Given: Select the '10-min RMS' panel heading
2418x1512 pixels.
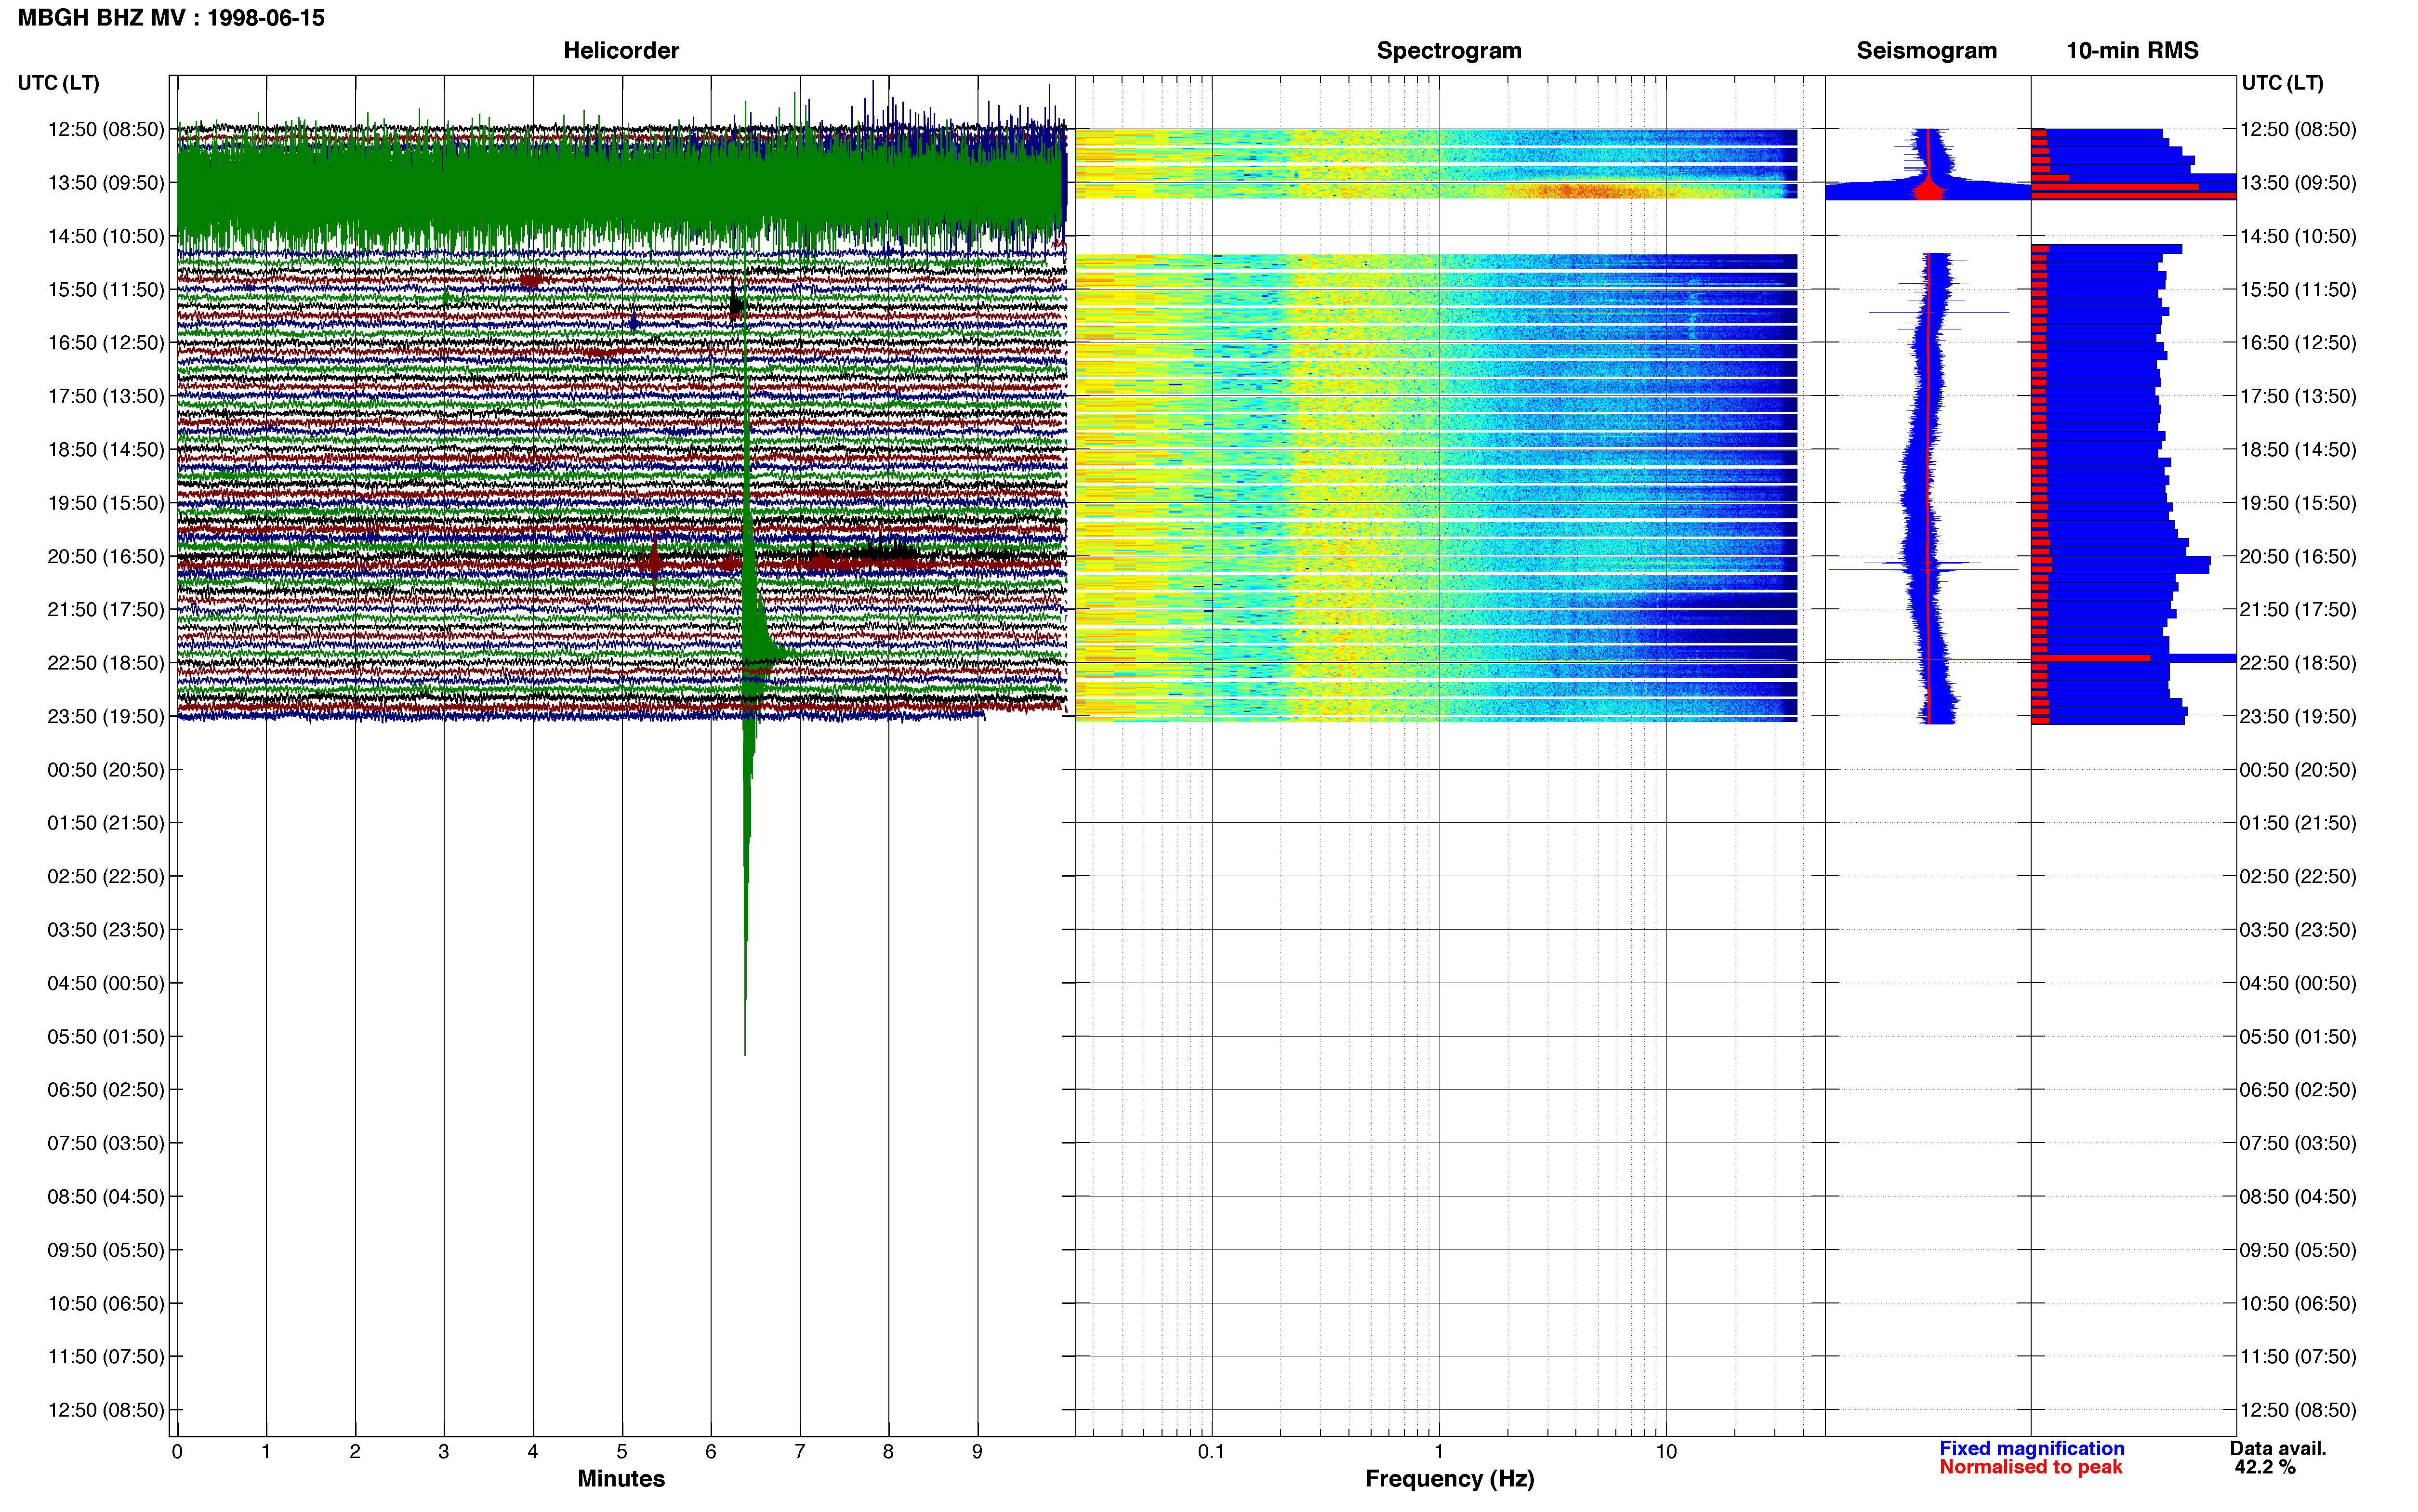Looking at the screenshot, I should coord(2132,50).
